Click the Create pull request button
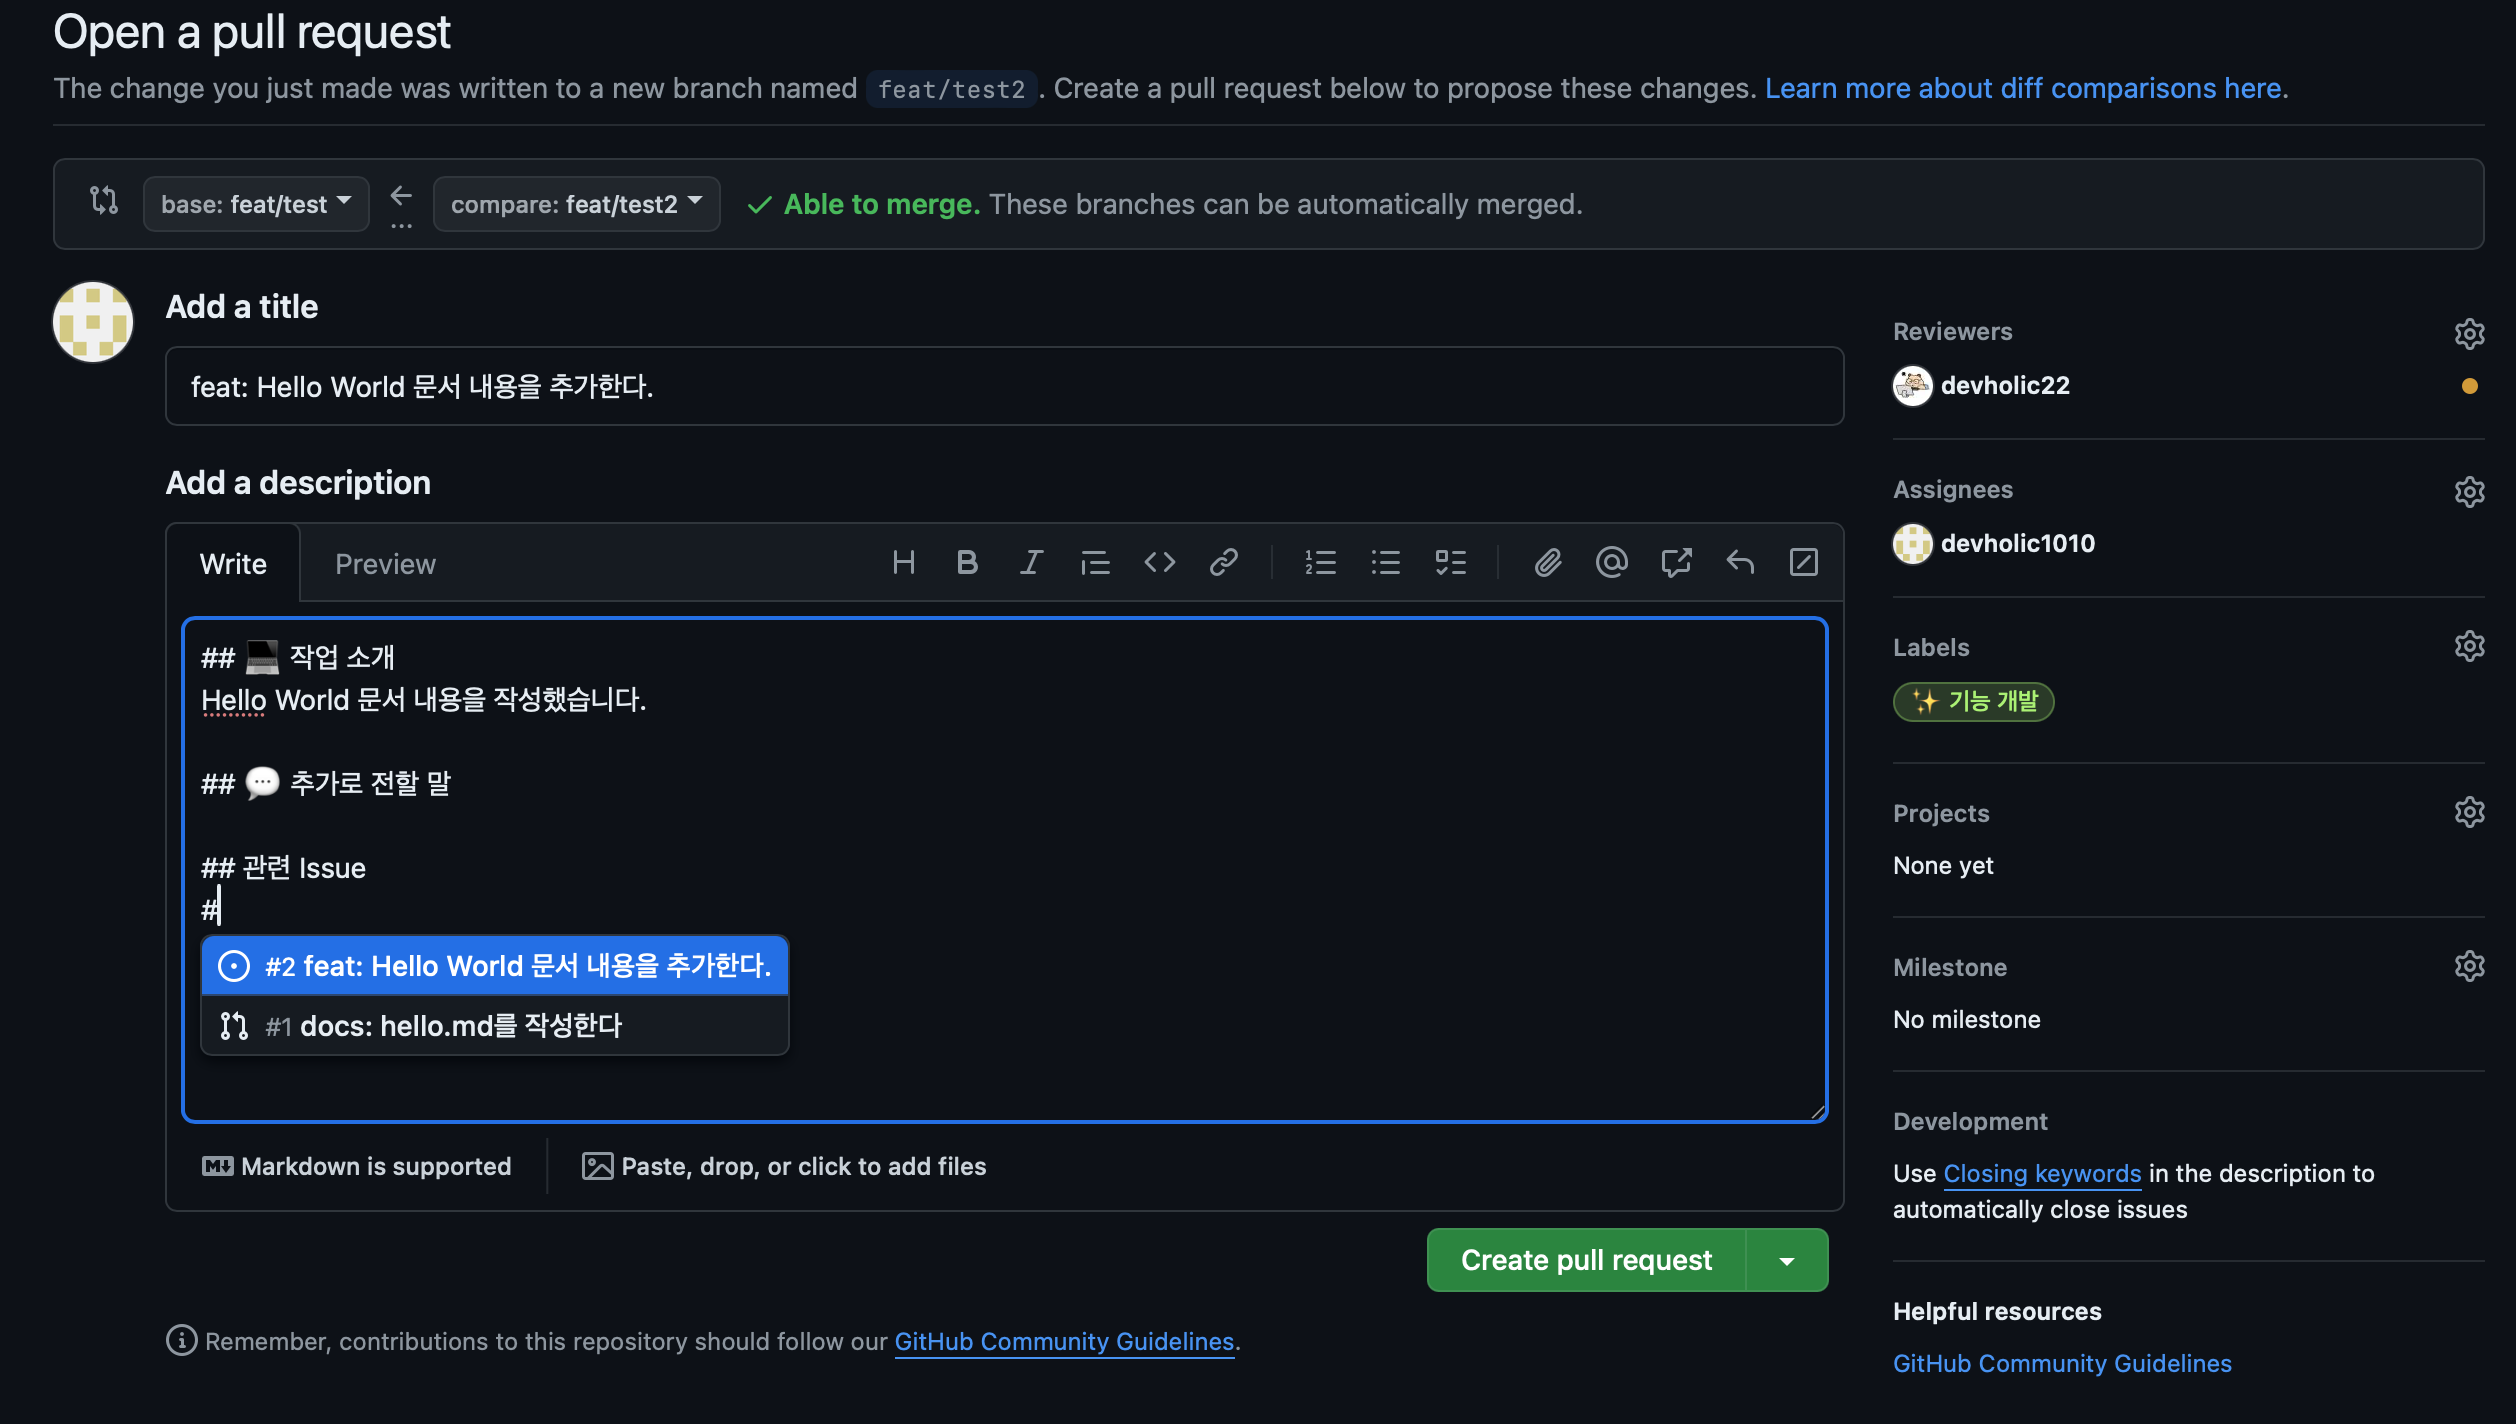The height and width of the screenshot is (1424, 2516). pyautogui.click(x=1586, y=1261)
